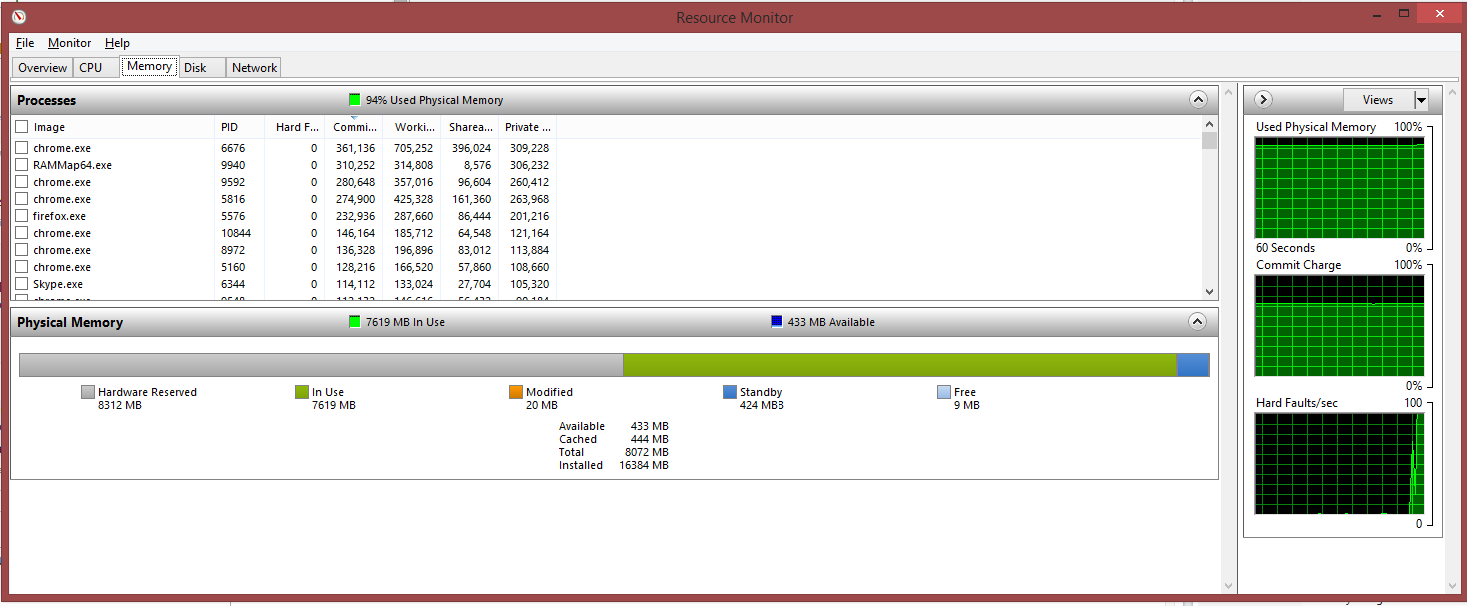
Task: Click the blue Standby legend square
Action: (x=730, y=393)
